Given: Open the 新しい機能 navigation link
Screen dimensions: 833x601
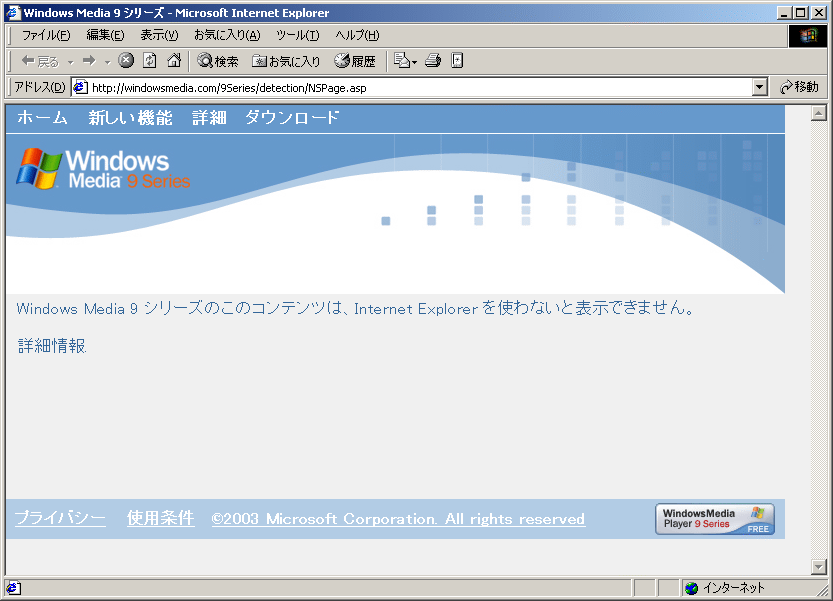Looking at the screenshot, I should point(130,117).
